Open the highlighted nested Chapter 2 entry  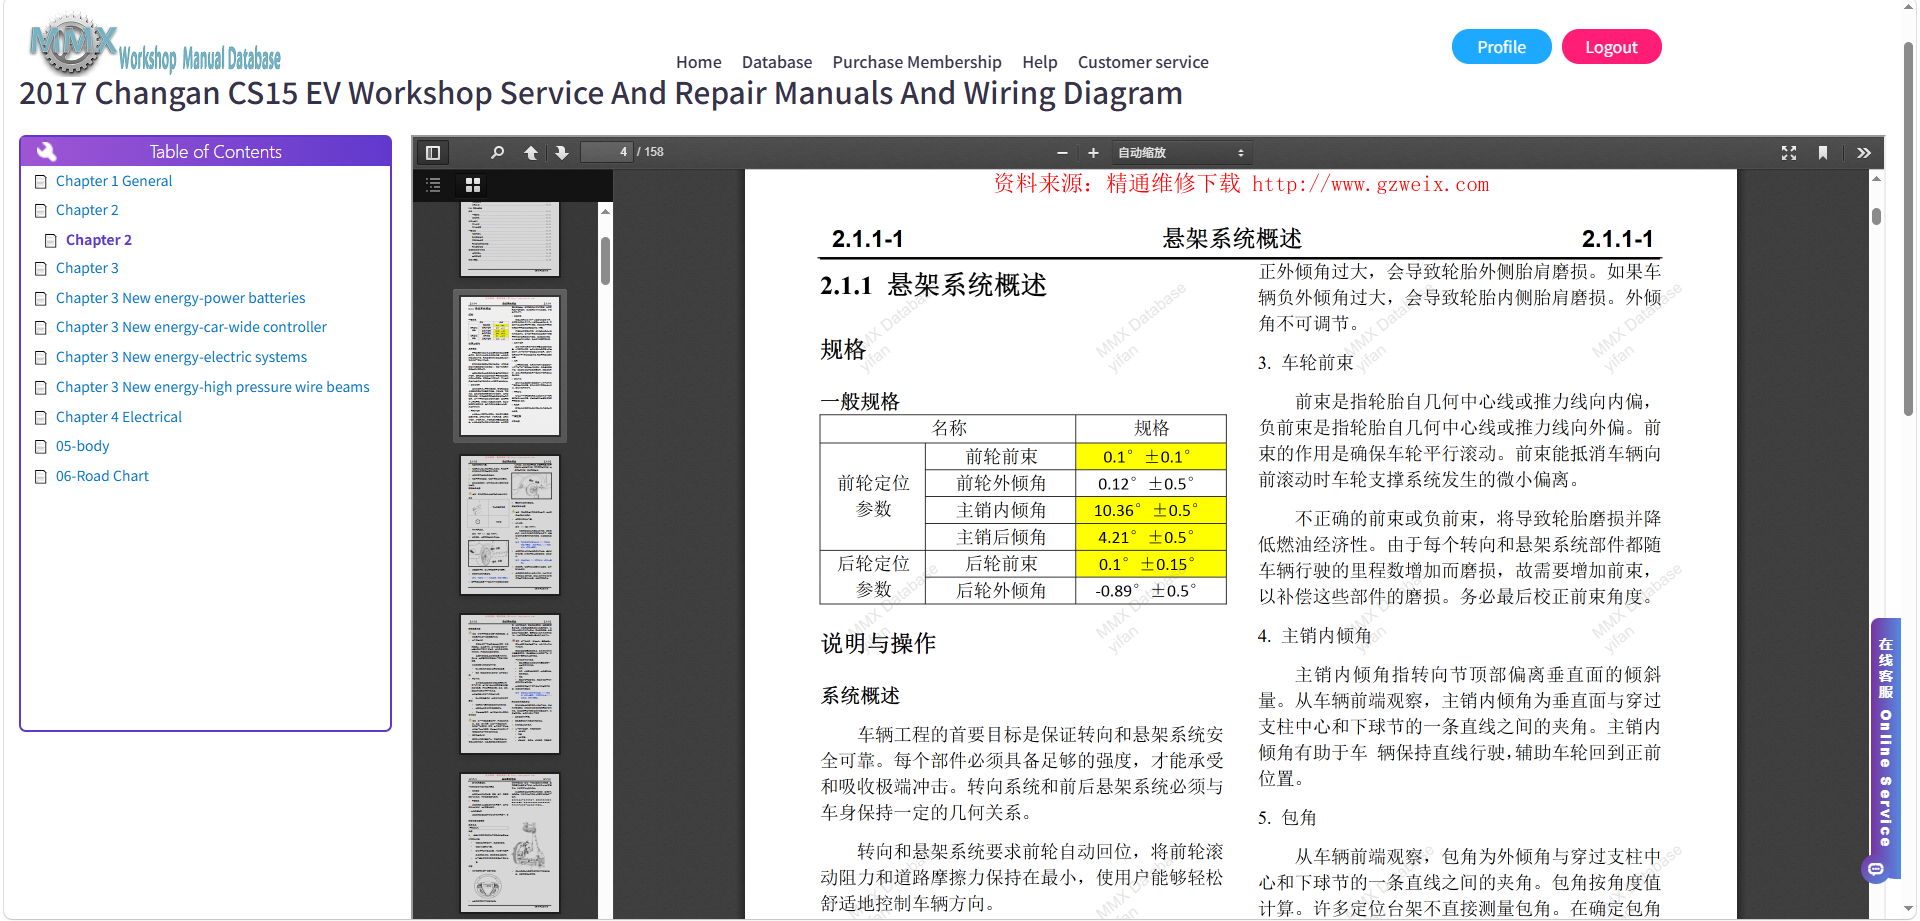(x=99, y=240)
